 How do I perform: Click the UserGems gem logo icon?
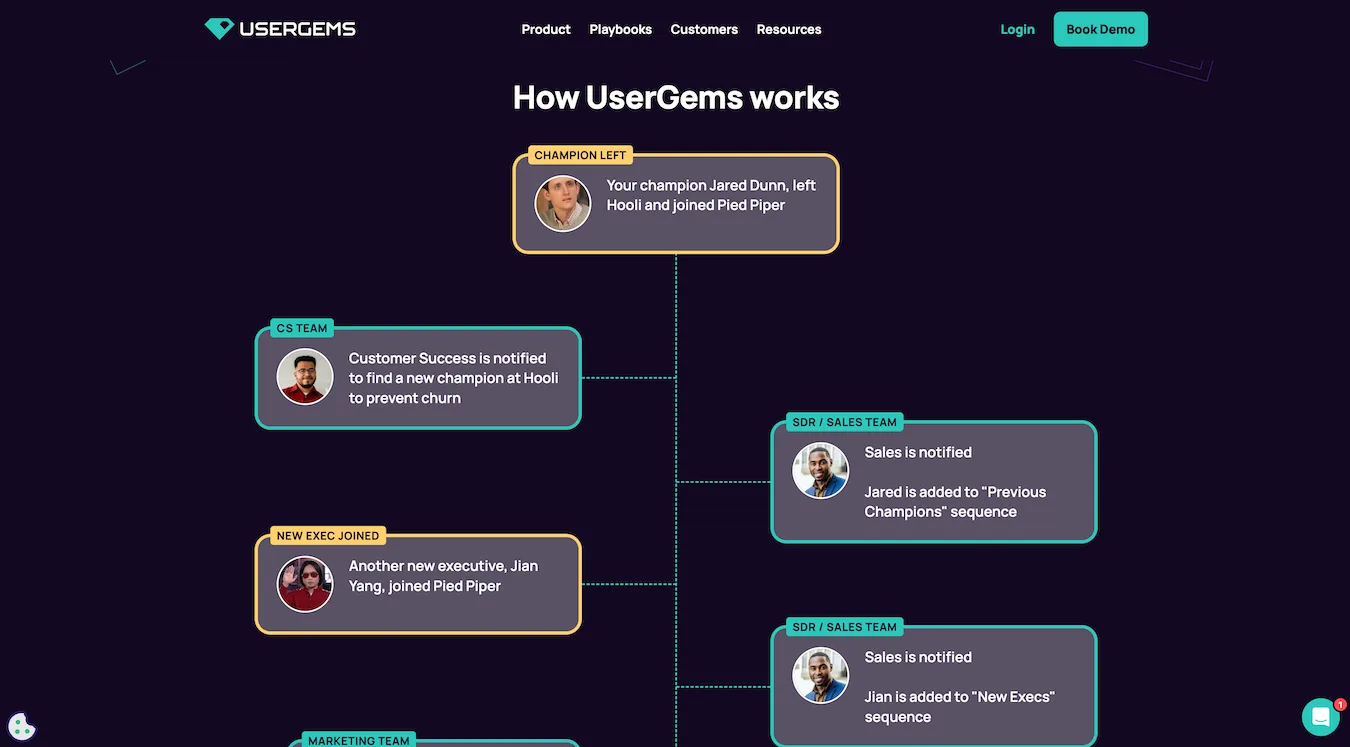[x=219, y=29]
